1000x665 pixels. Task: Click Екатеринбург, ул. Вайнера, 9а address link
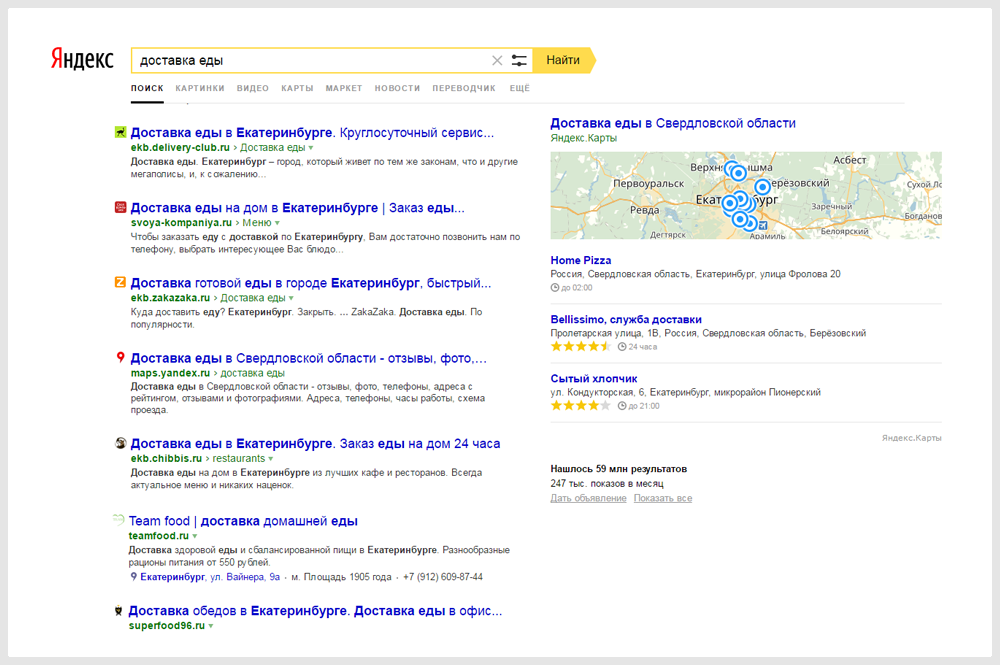210,577
